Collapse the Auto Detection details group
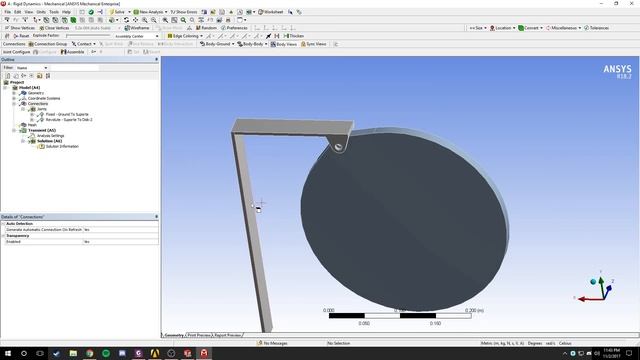The width and height of the screenshot is (640, 360). coord(3,224)
